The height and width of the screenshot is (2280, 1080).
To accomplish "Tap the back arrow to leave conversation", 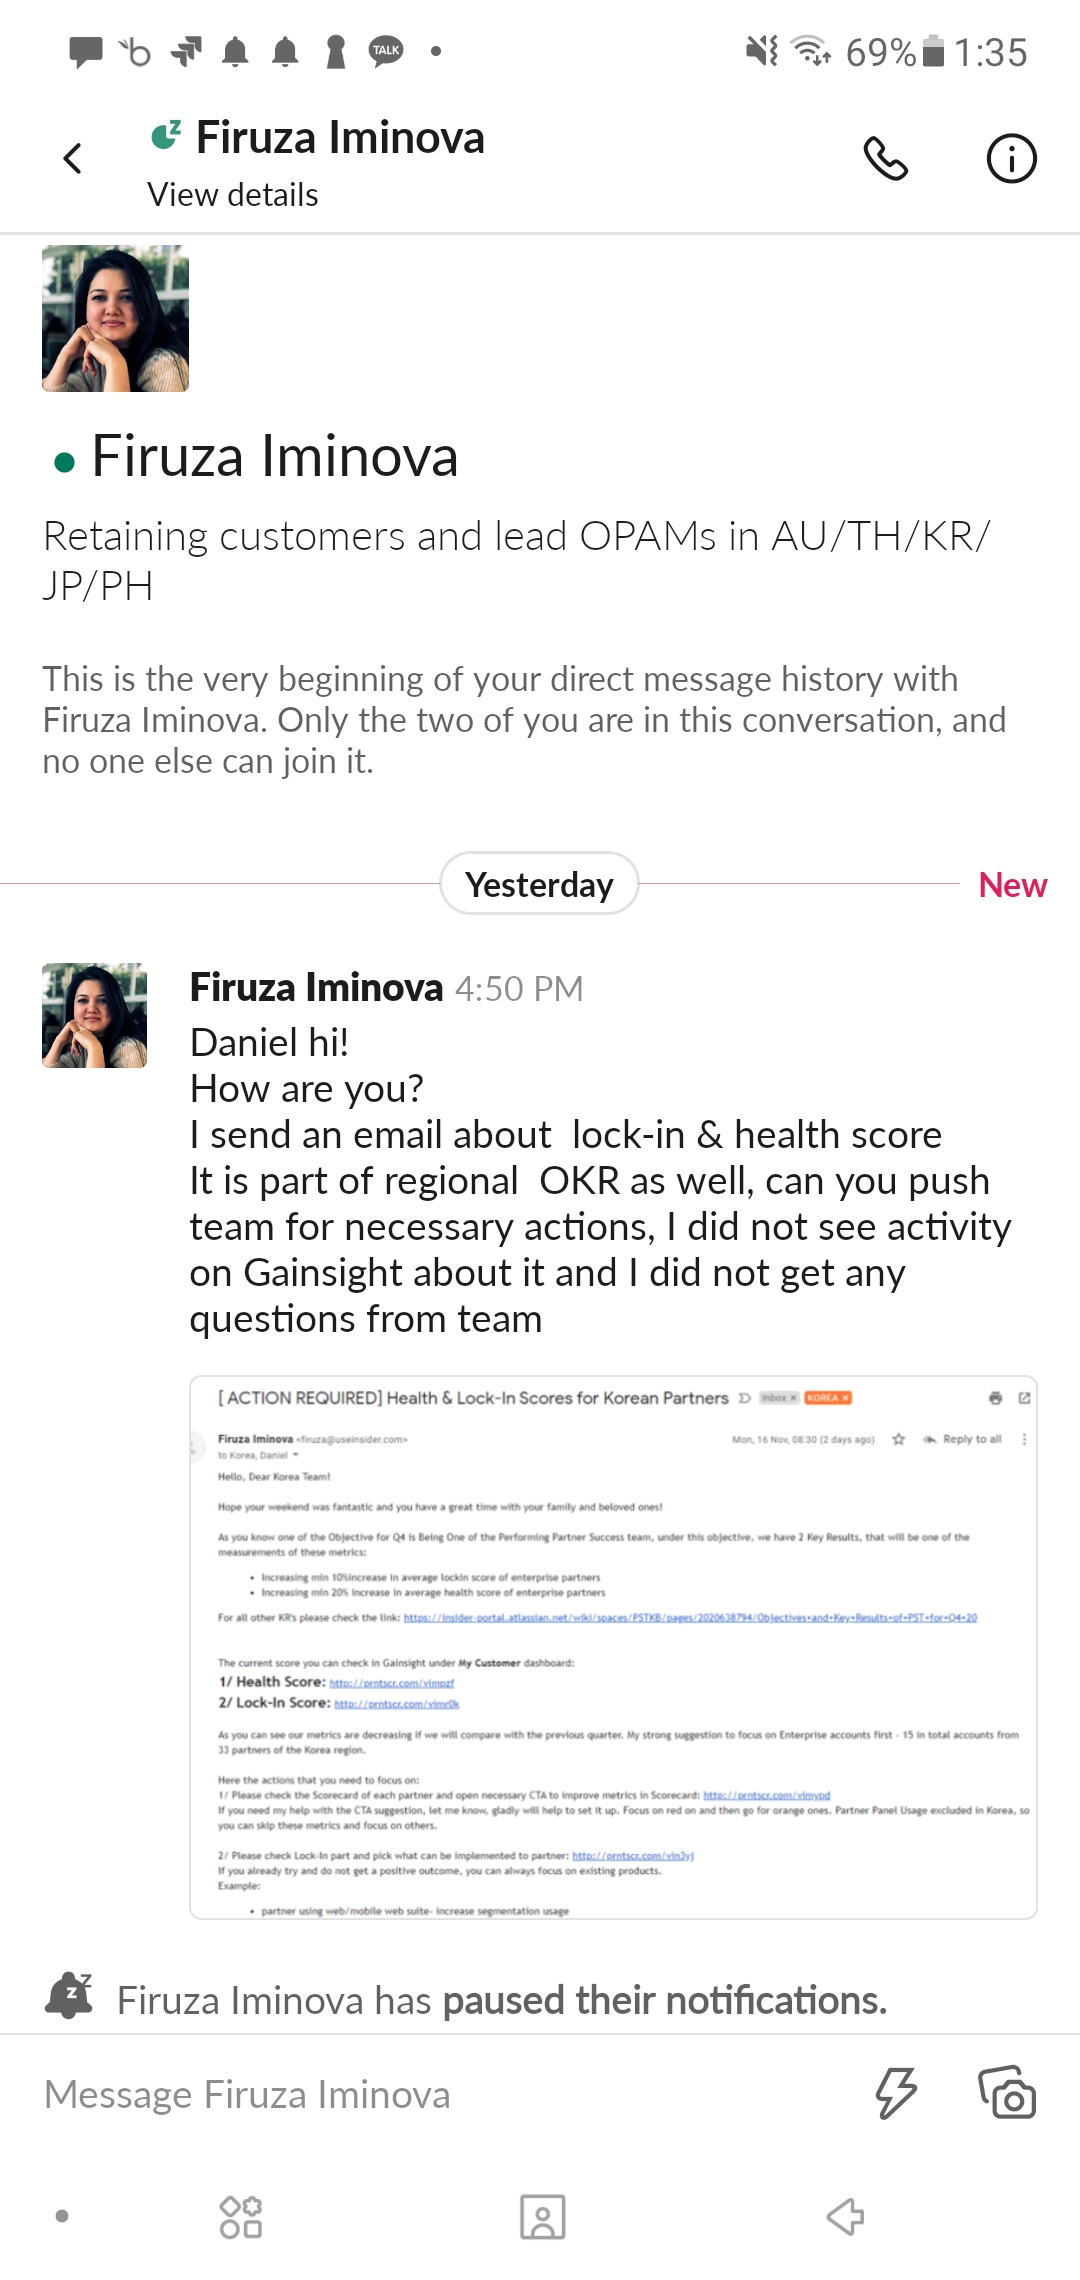I will [x=73, y=158].
